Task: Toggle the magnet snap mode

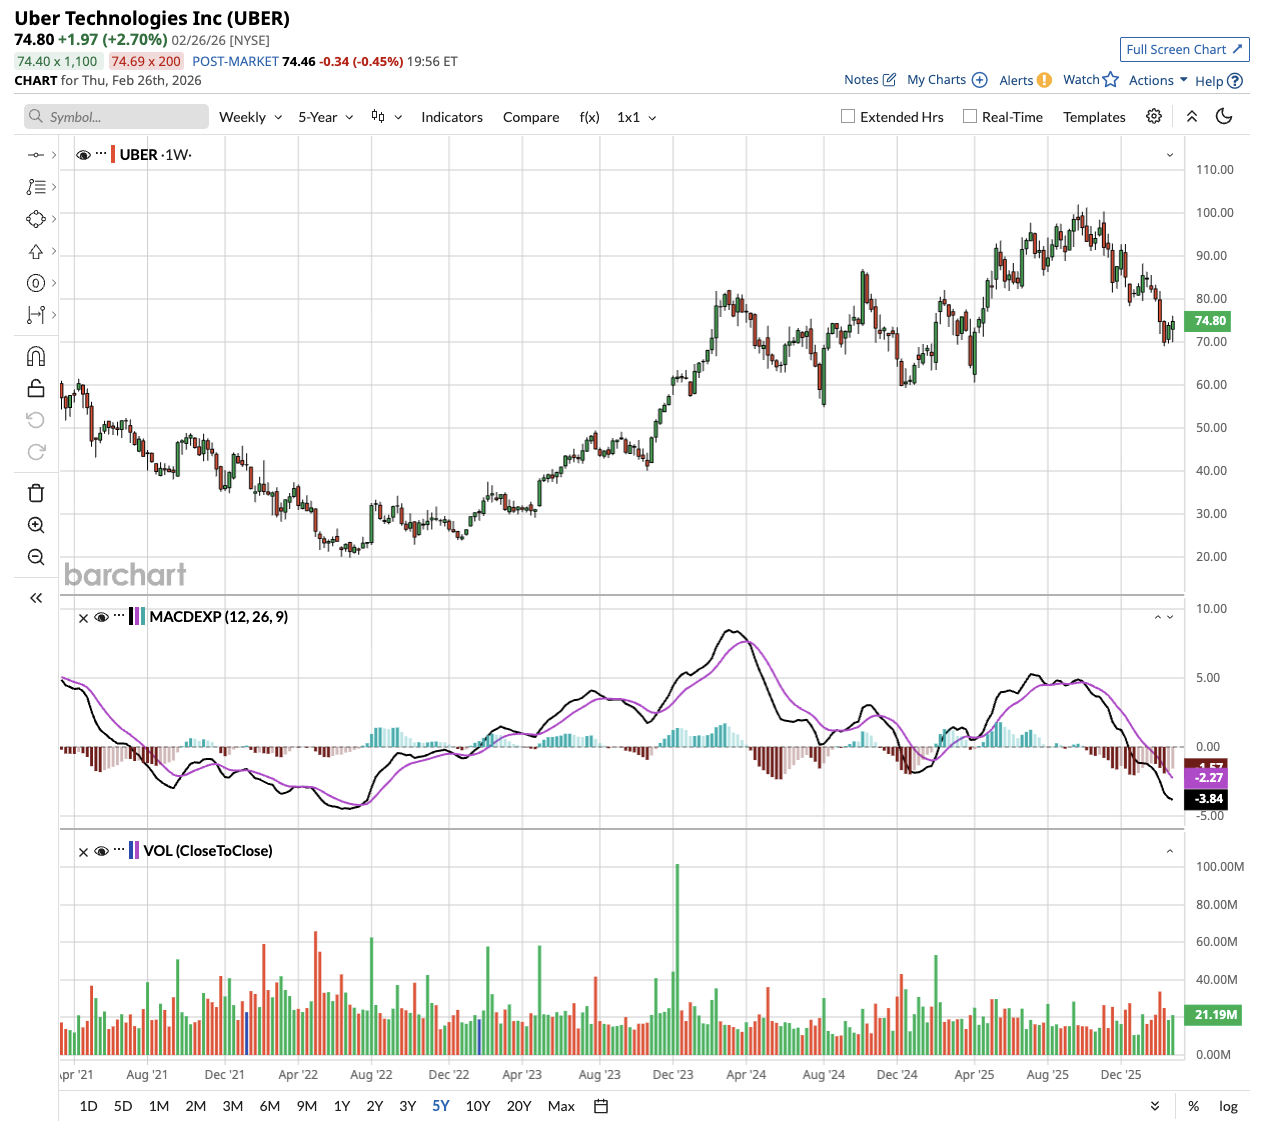Action: (x=36, y=356)
